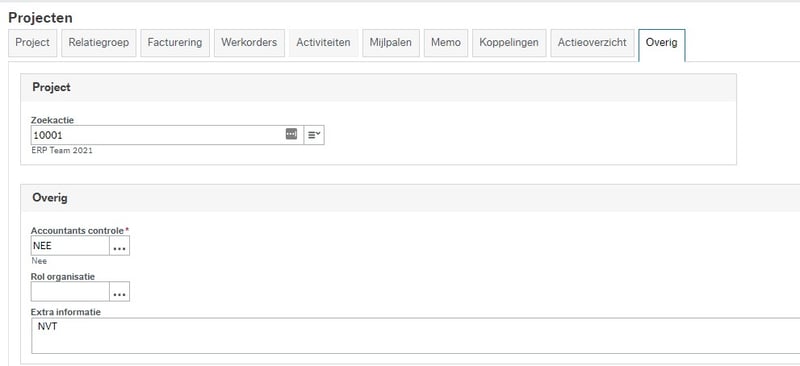Click the Extra informatie text area

click(x=415, y=335)
